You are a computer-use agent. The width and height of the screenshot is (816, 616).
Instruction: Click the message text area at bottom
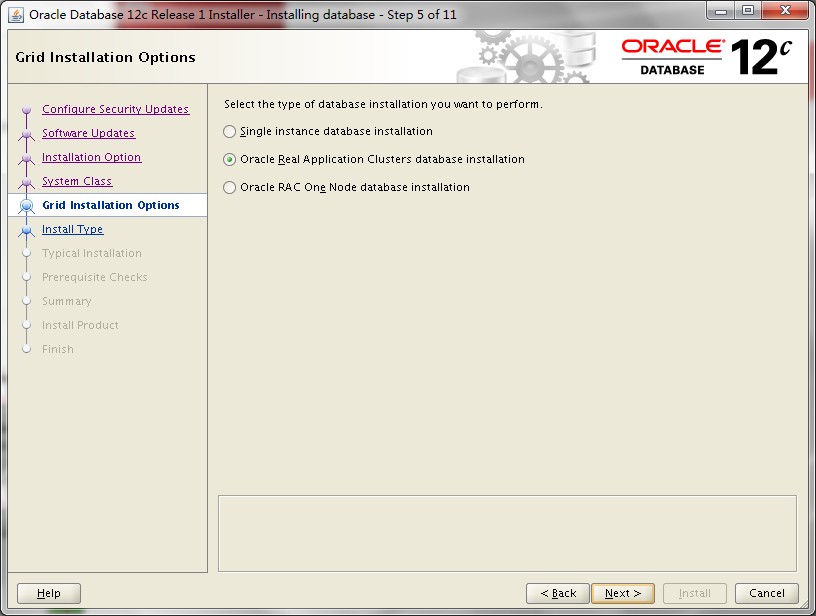pyautogui.click(x=507, y=533)
